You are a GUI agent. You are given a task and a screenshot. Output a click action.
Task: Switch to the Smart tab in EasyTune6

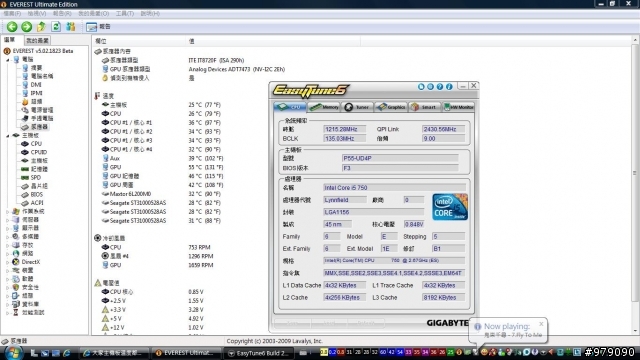pyautogui.click(x=424, y=107)
